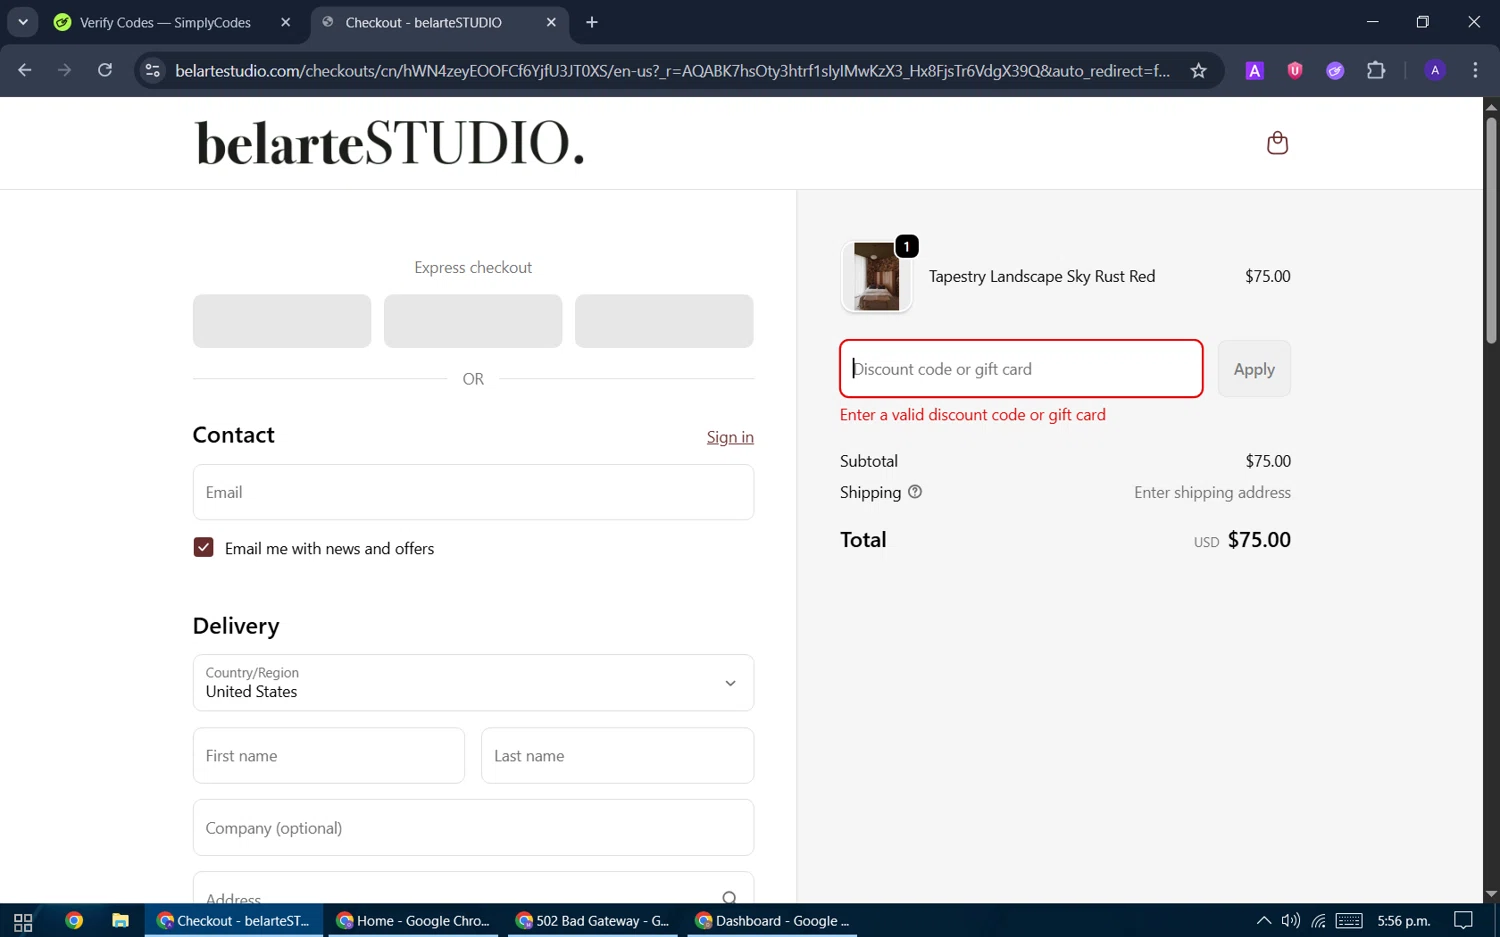Uncheck Email me with news and offers
The width and height of the screenshot is (1500, 937).
point(203,547)
